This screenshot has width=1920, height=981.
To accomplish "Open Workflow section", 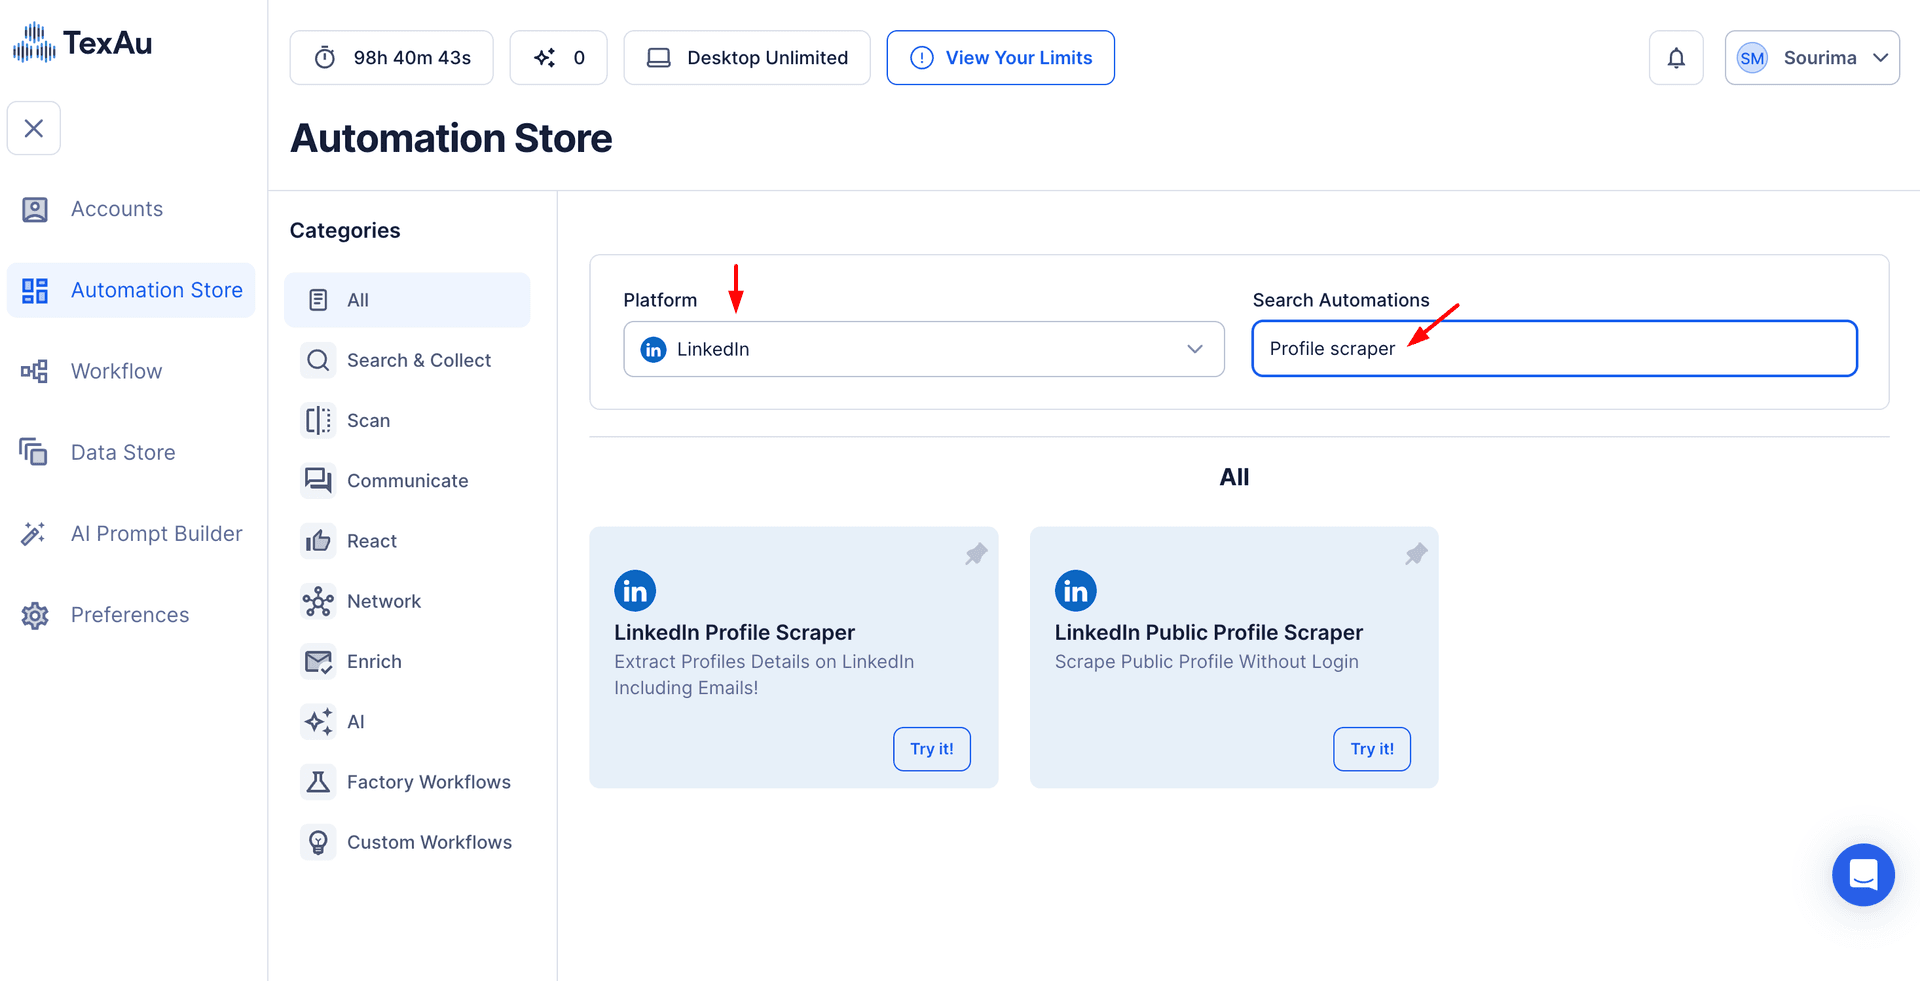I will click(131, 371).
